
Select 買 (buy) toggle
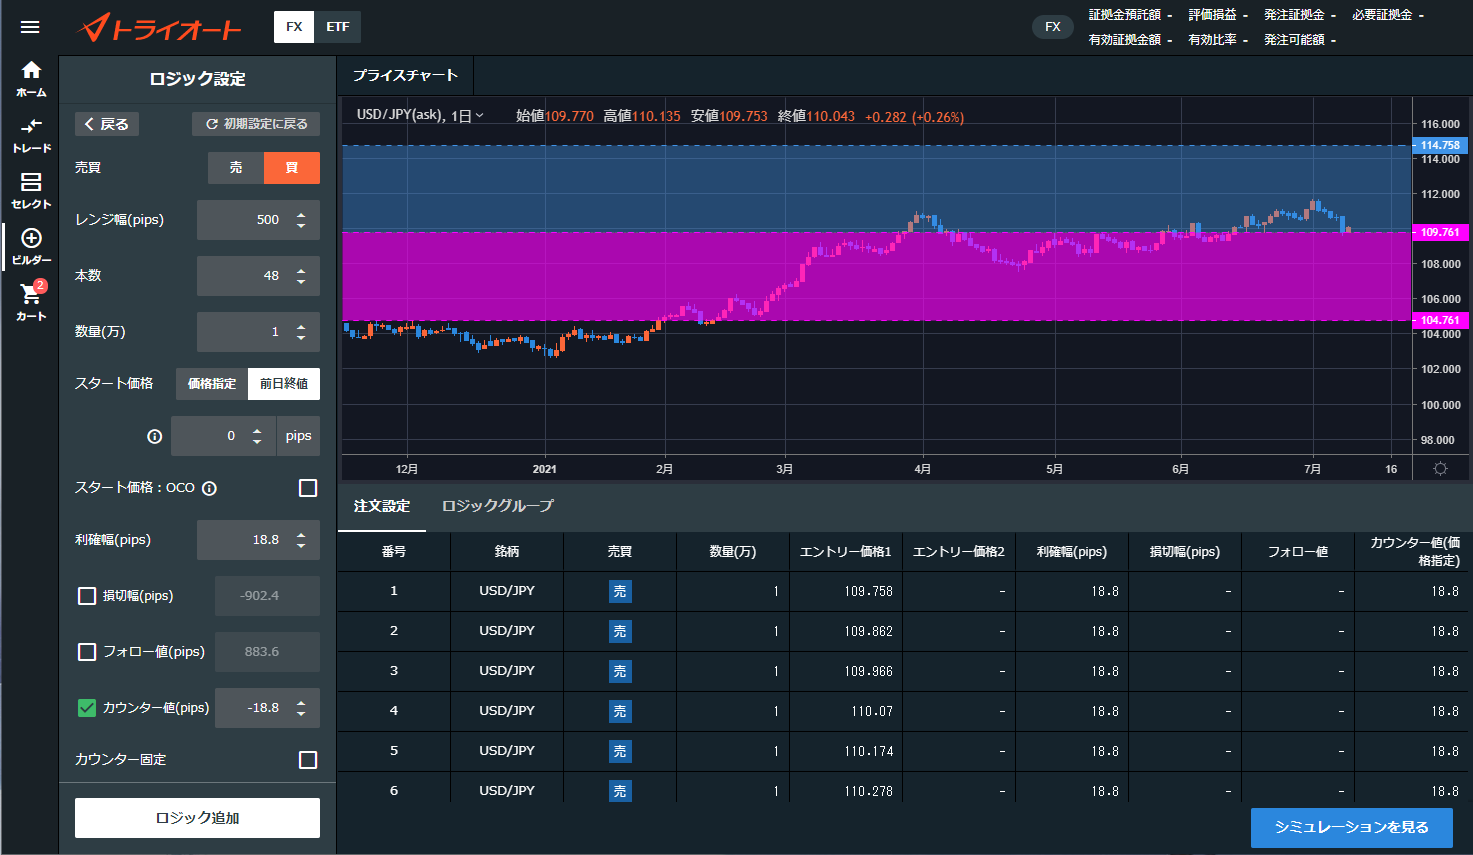tap(292, 168)
